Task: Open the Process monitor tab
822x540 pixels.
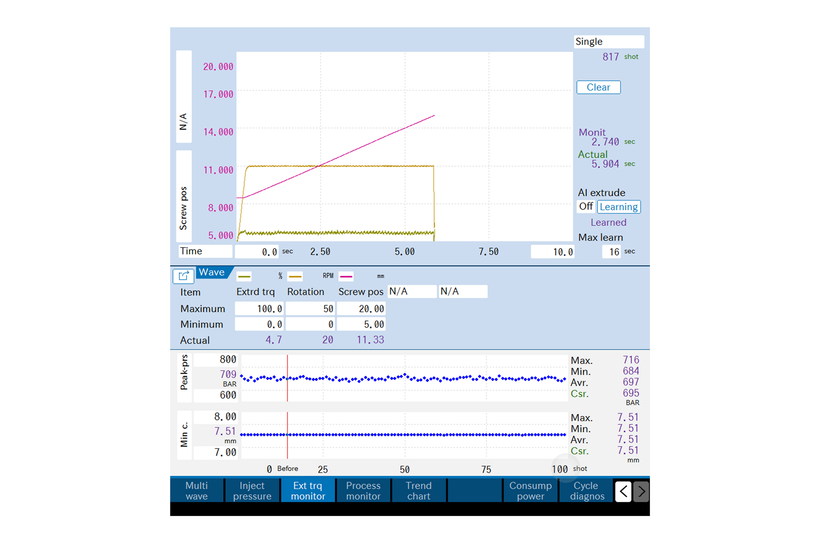Action: 363,491
